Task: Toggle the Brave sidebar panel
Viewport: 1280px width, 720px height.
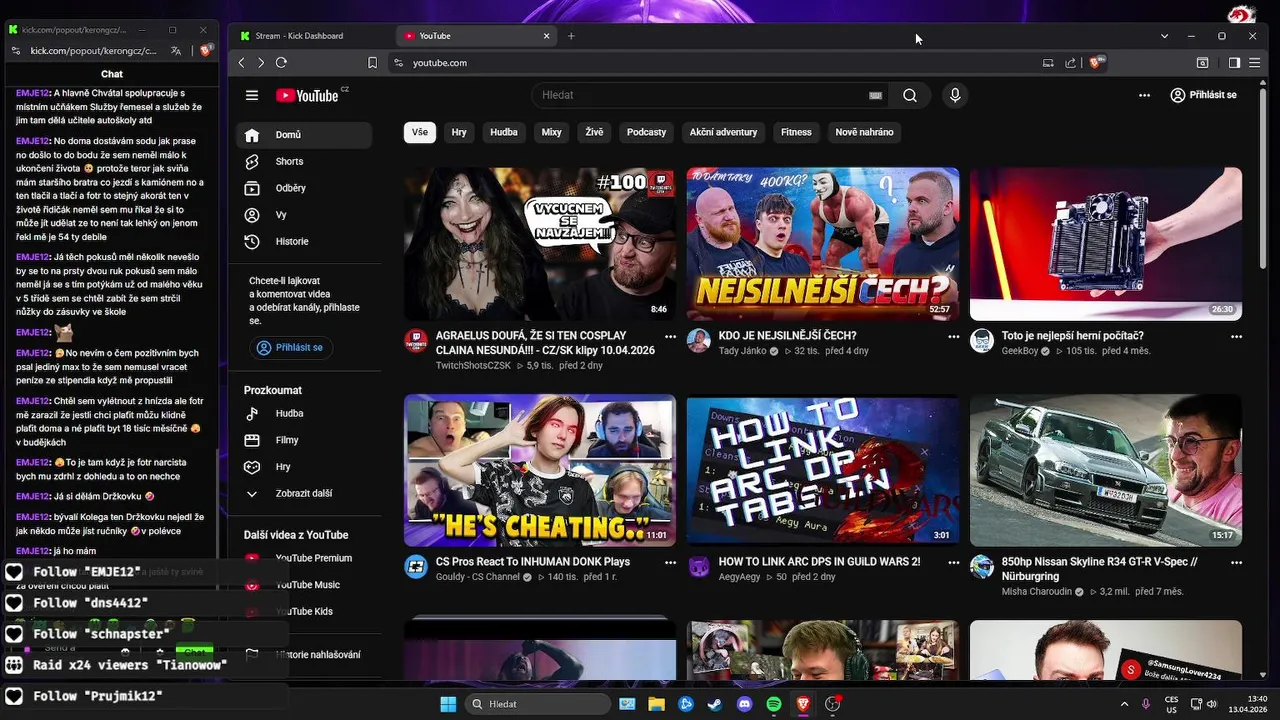Action: click(1234, 62)
